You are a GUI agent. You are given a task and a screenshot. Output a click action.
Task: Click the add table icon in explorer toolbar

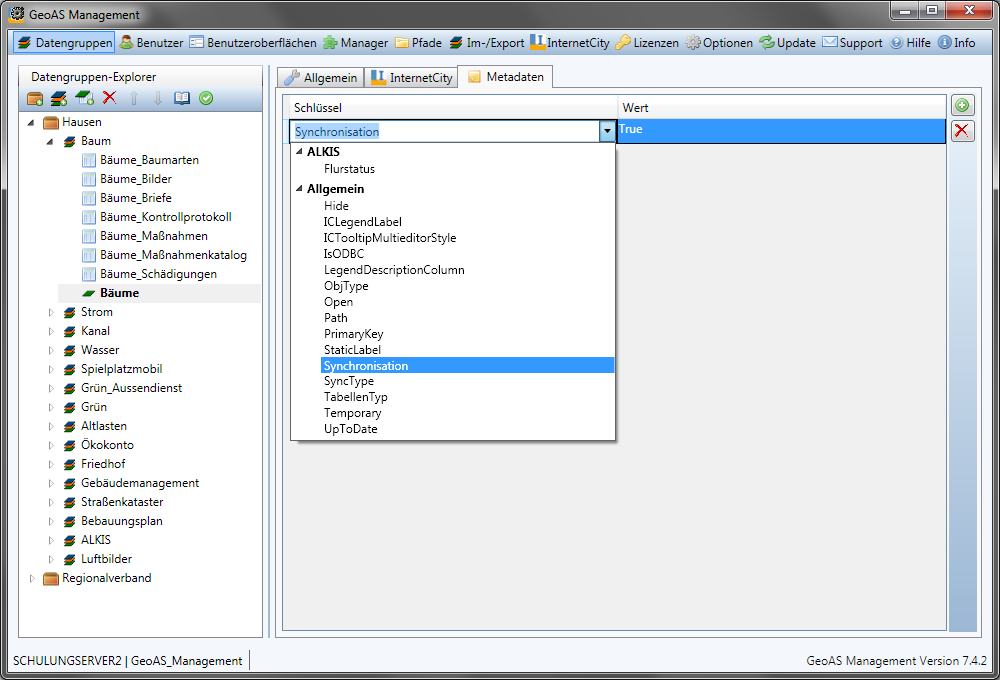point(85,98)
